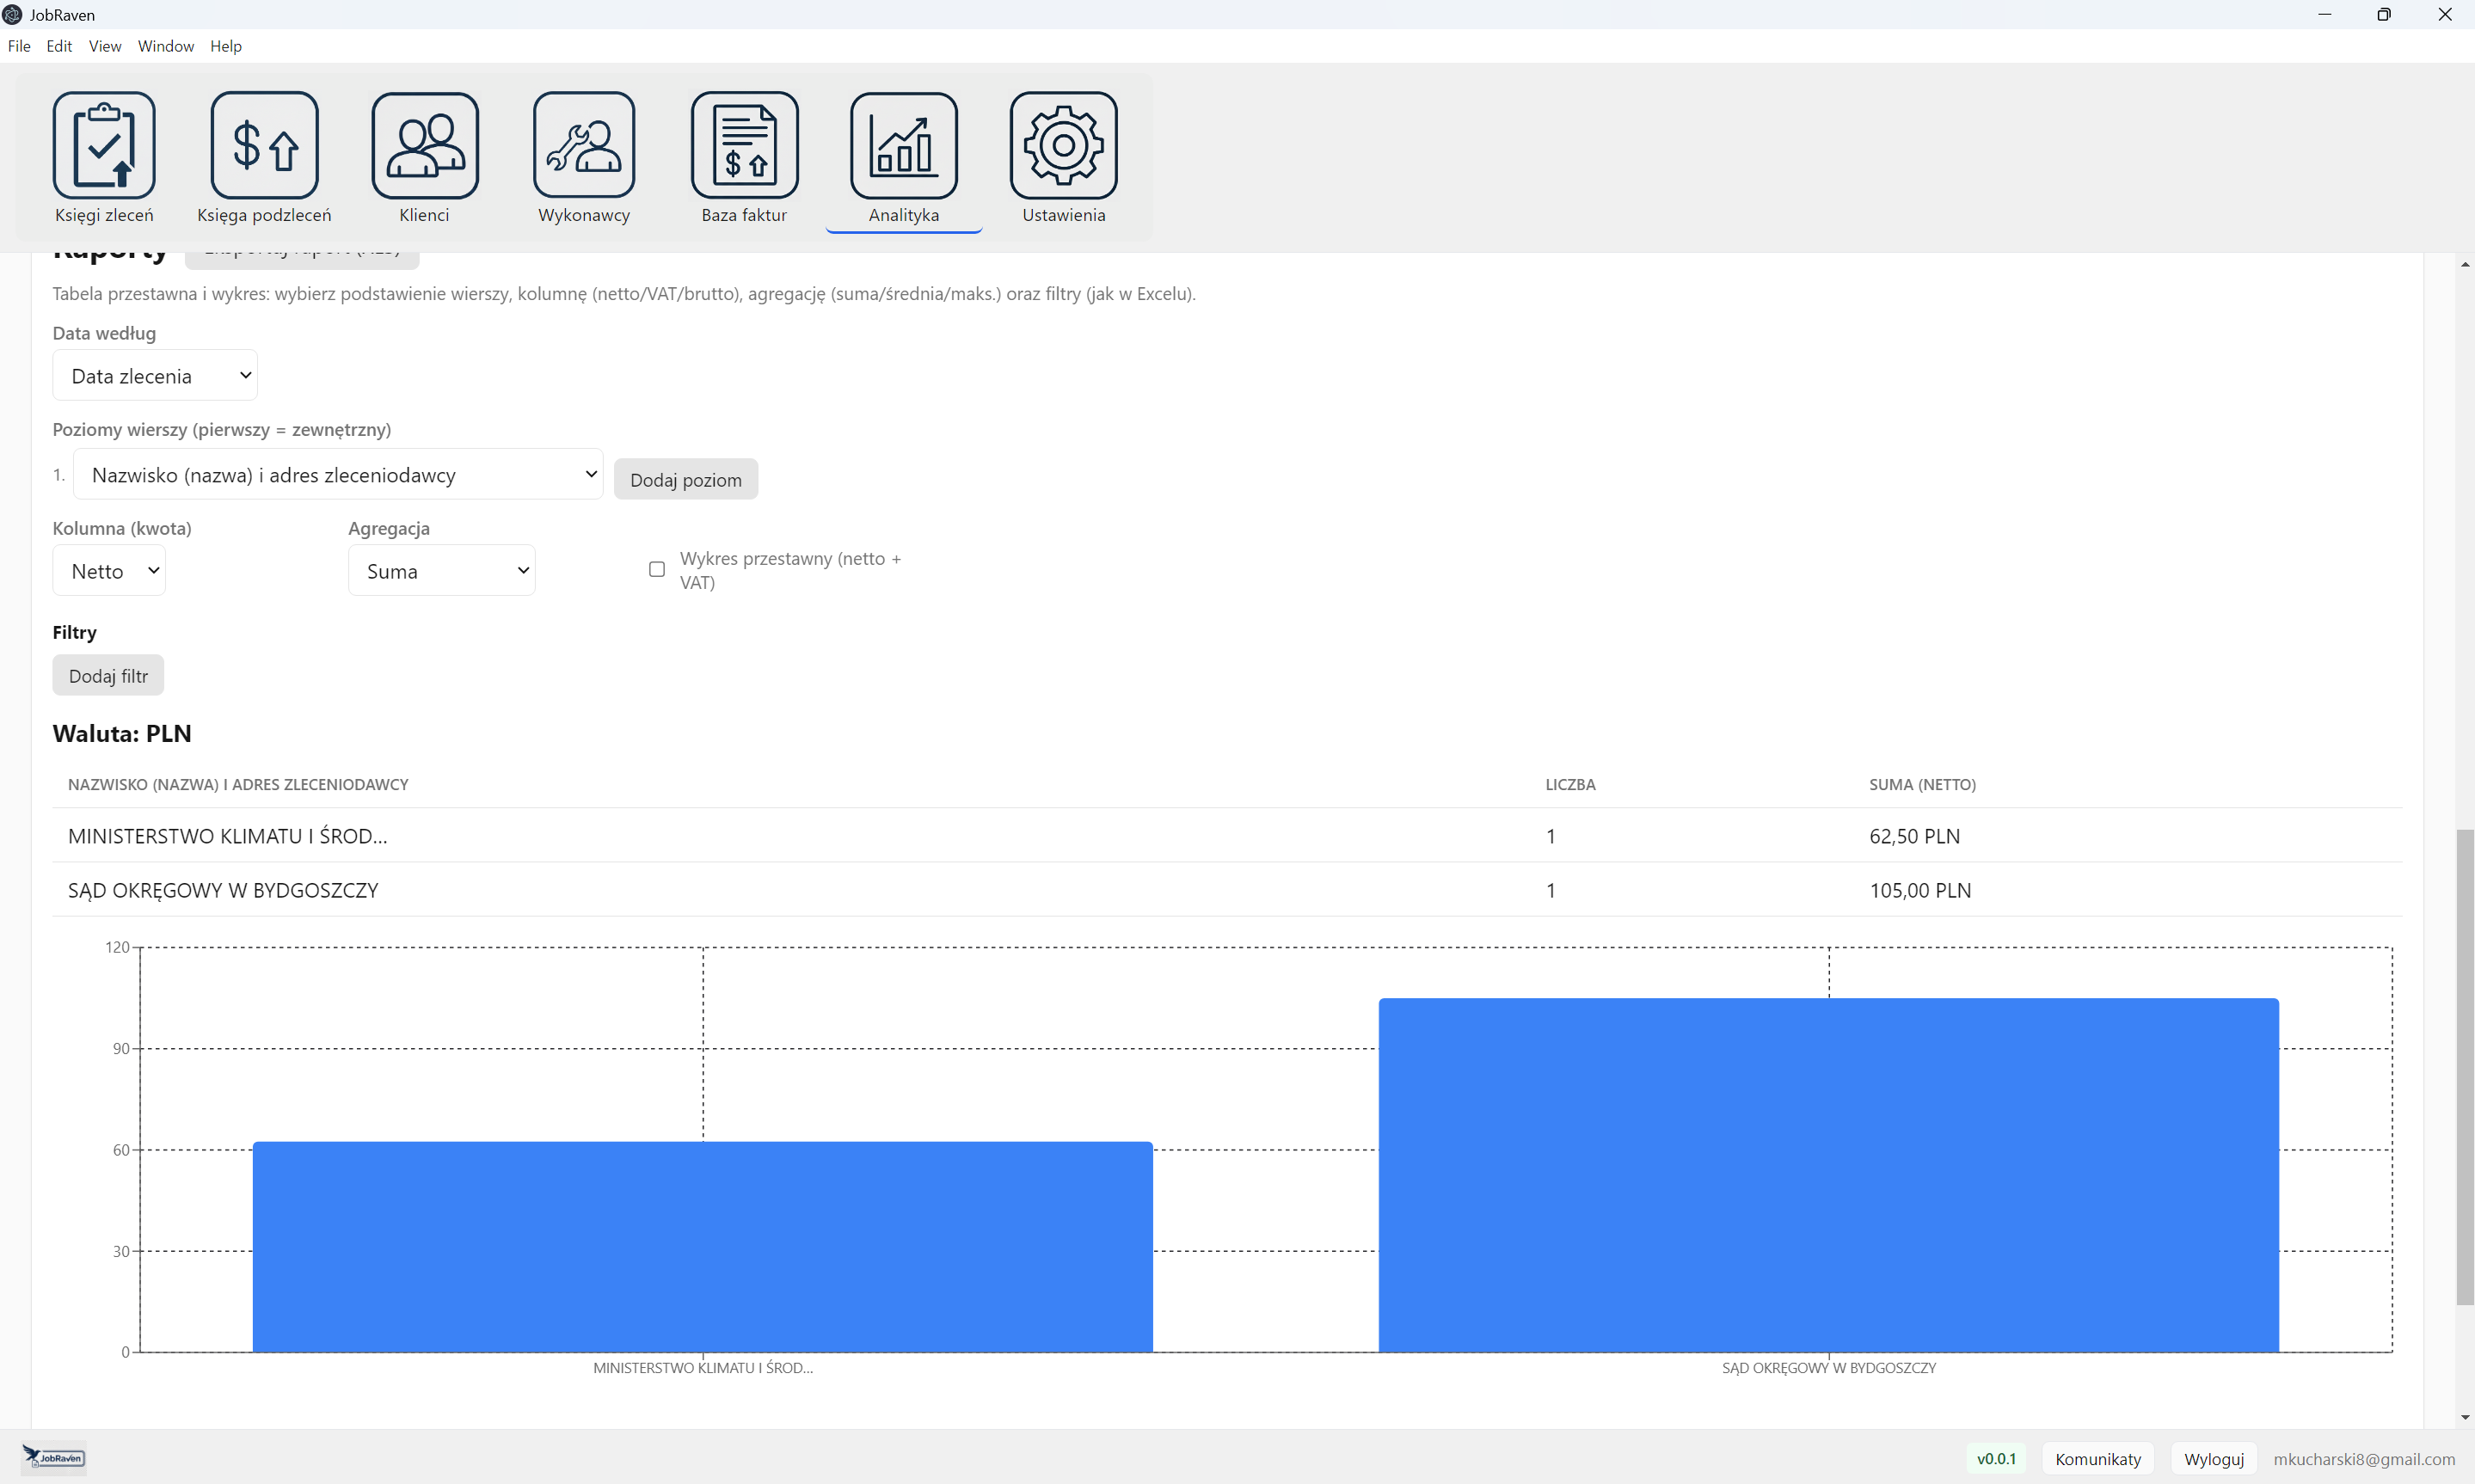Select the Analityka chart icon

tap(903, 146)
